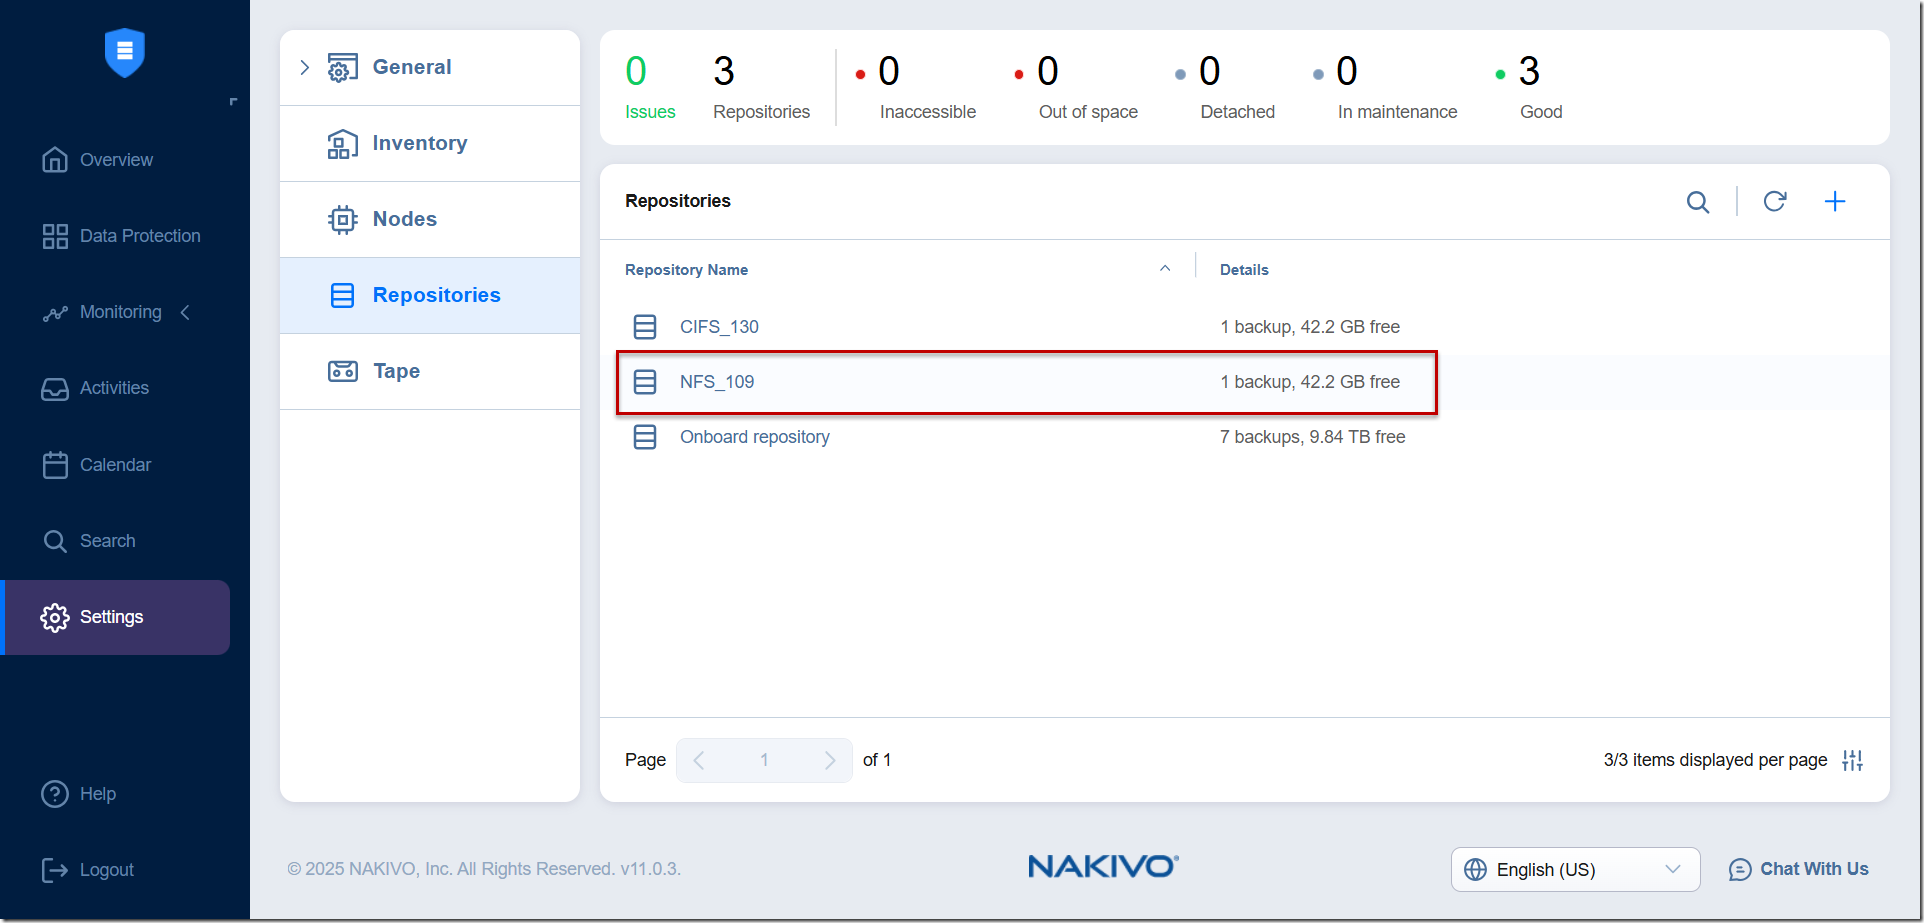Select the Repositories tab
Viewport: 1924px width, 923px height.
pos(430,295)
